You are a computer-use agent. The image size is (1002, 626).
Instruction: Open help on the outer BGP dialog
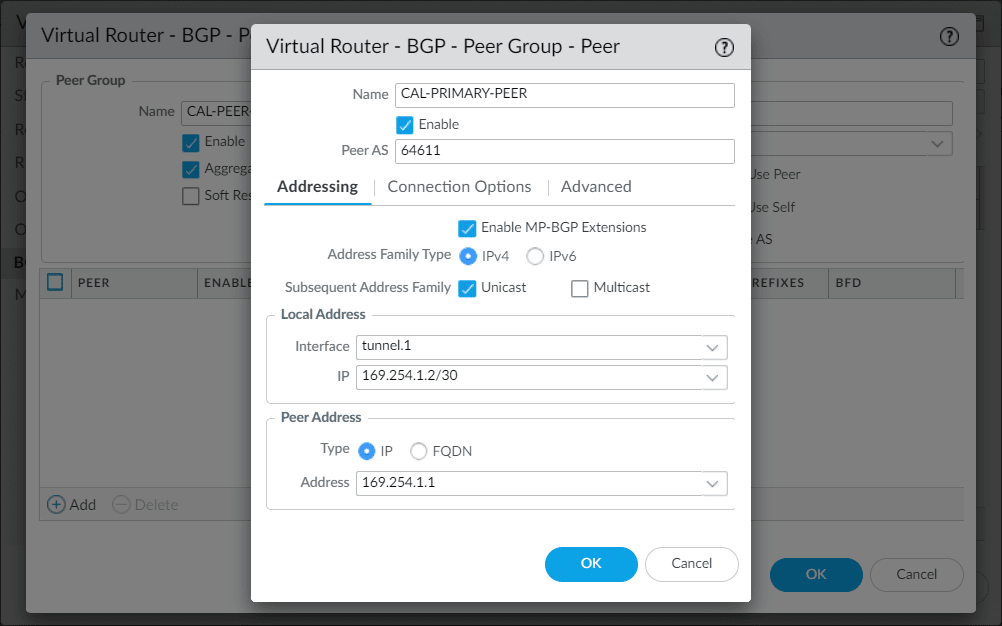click(948, 35)
